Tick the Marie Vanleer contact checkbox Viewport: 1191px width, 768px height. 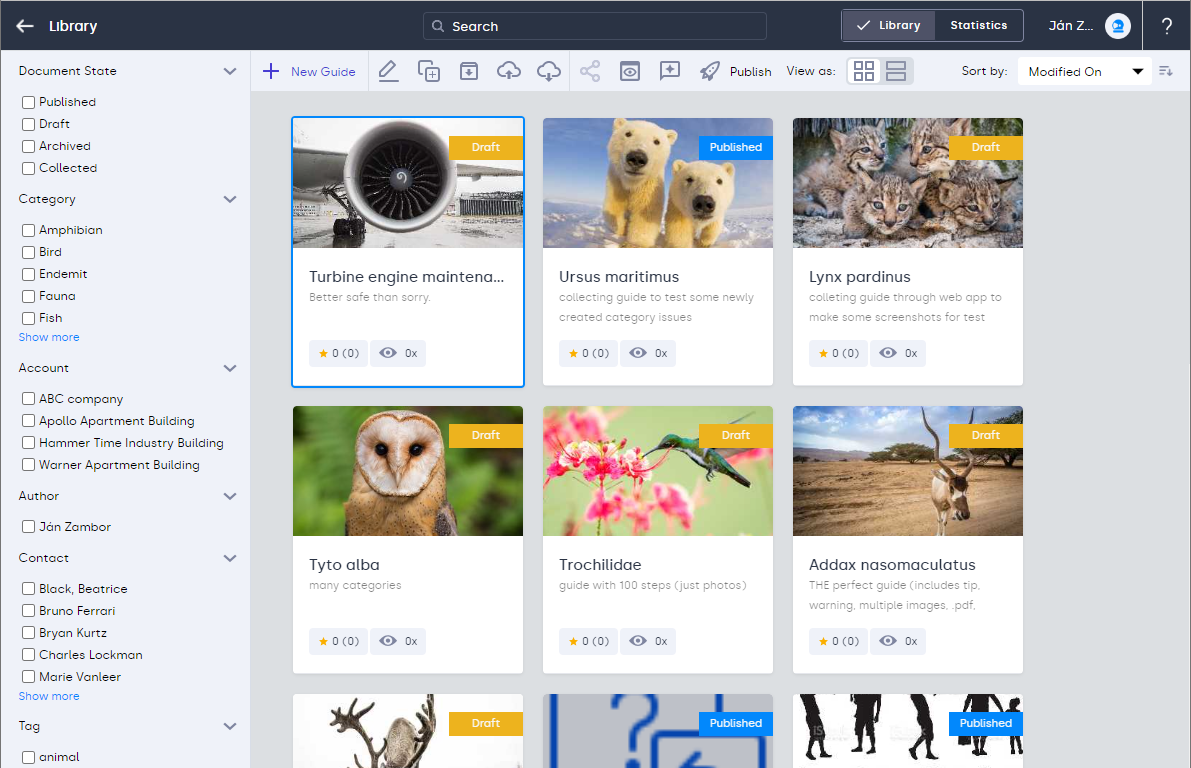[x=28, y=677]
